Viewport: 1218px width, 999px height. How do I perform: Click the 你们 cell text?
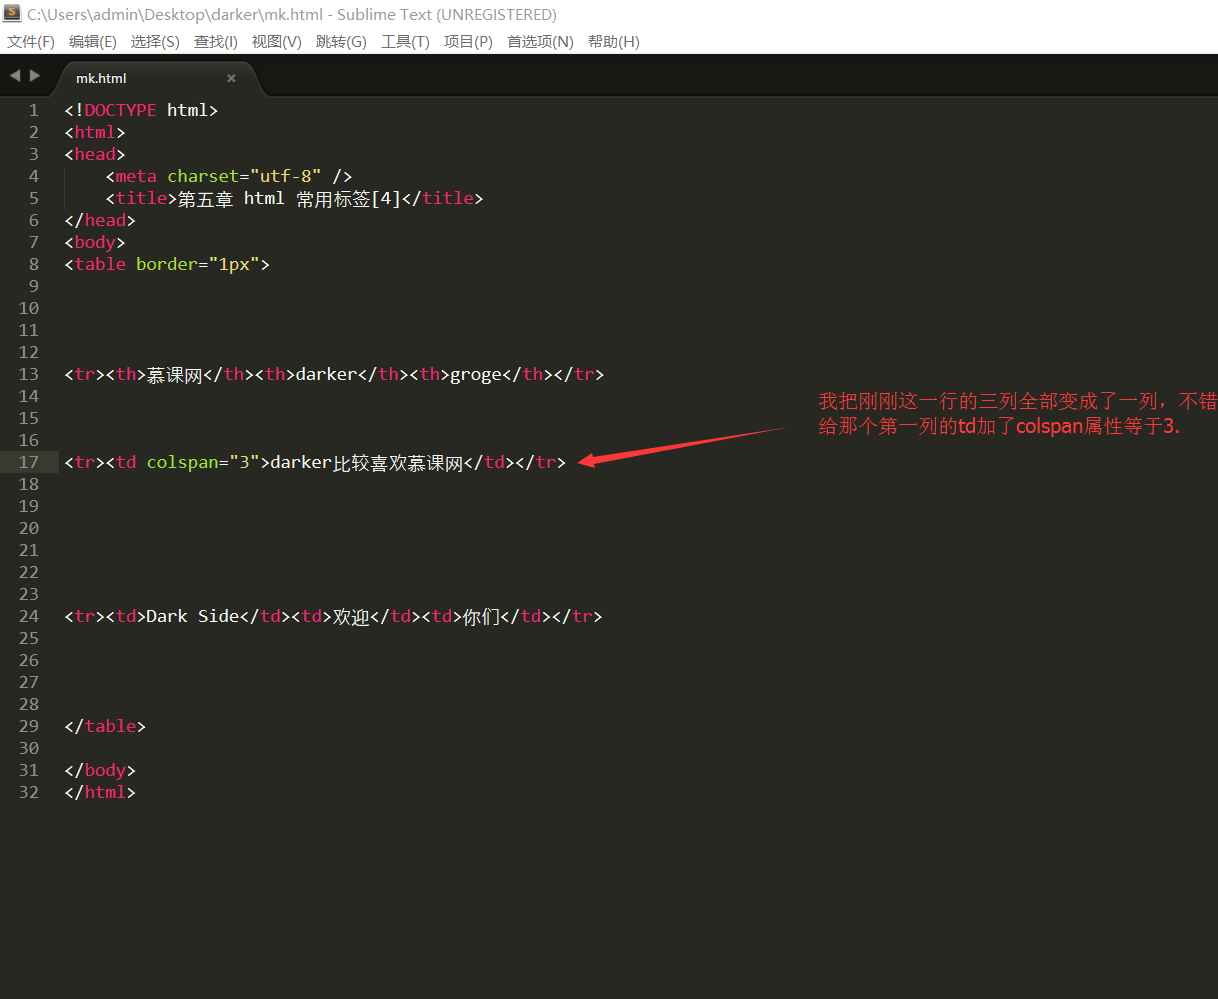[481, 616]
